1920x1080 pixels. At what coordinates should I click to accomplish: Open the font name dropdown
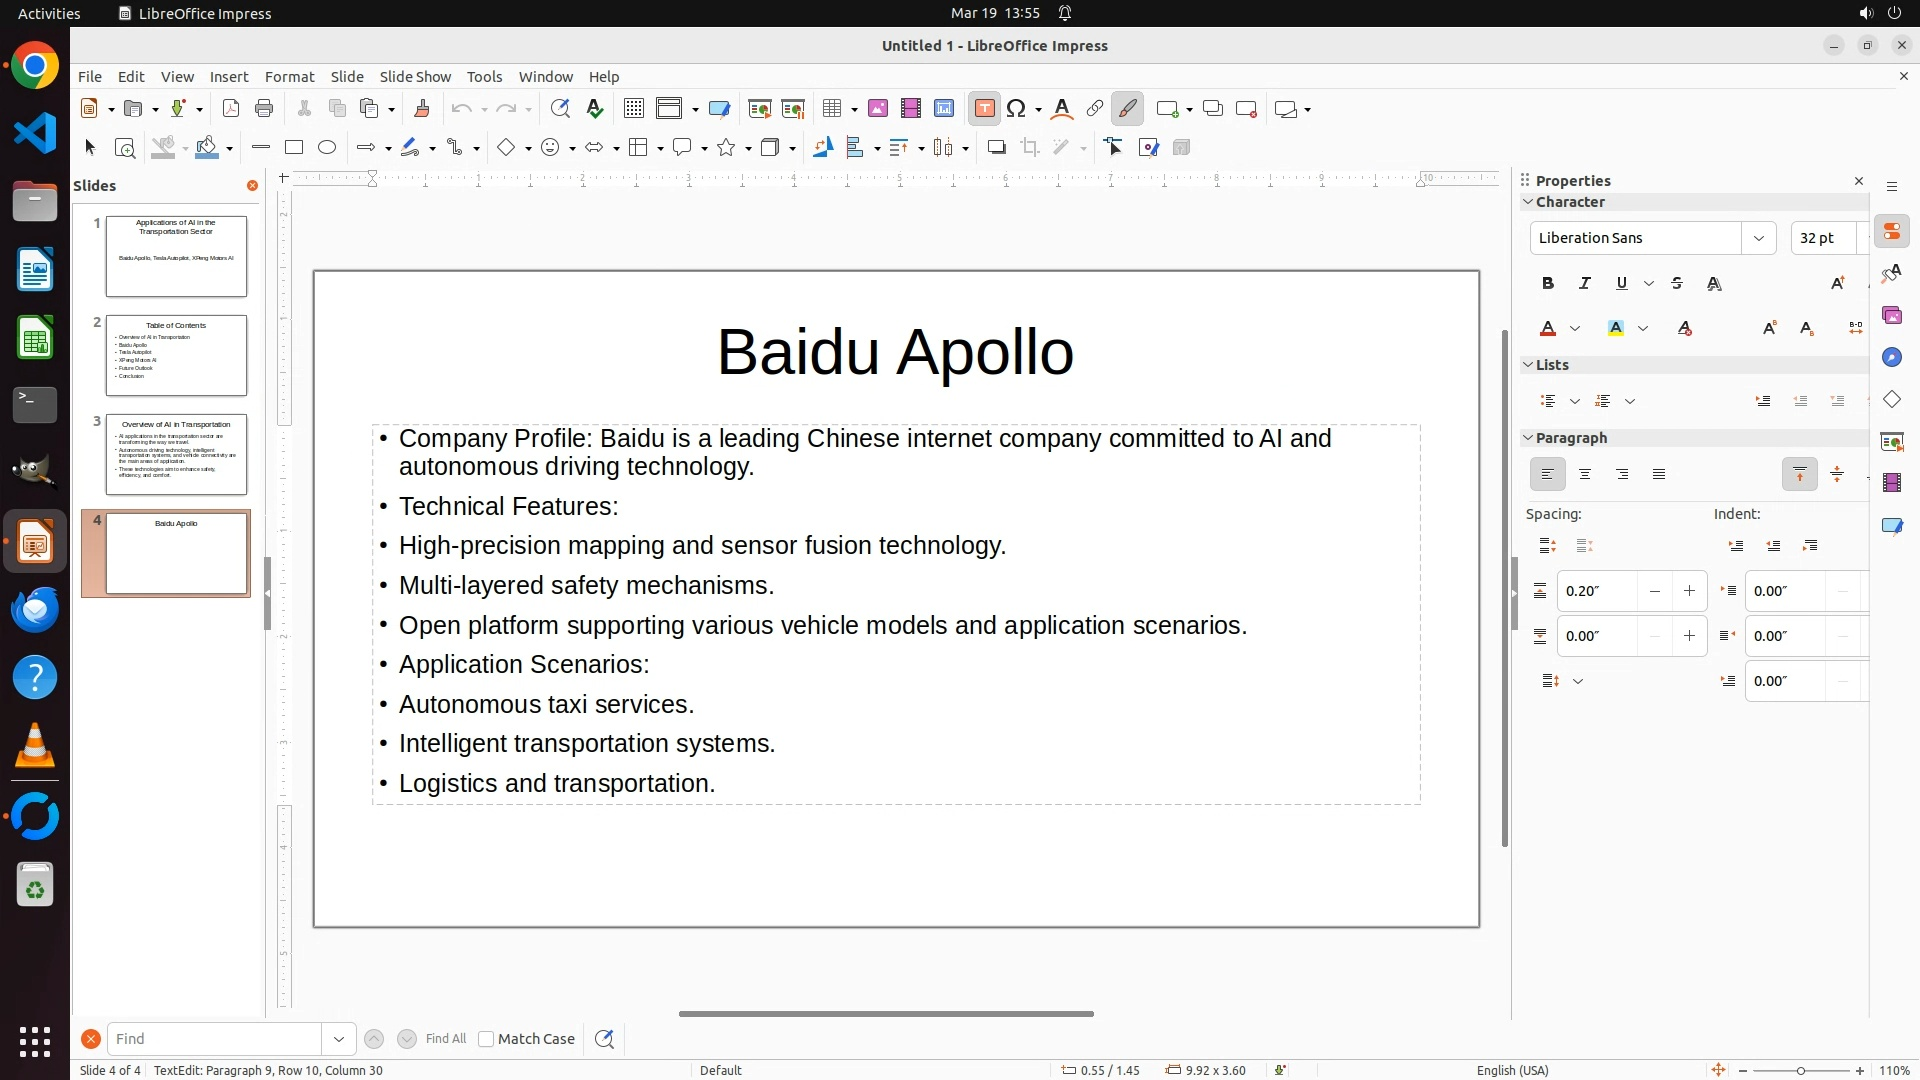(1758, 238)
